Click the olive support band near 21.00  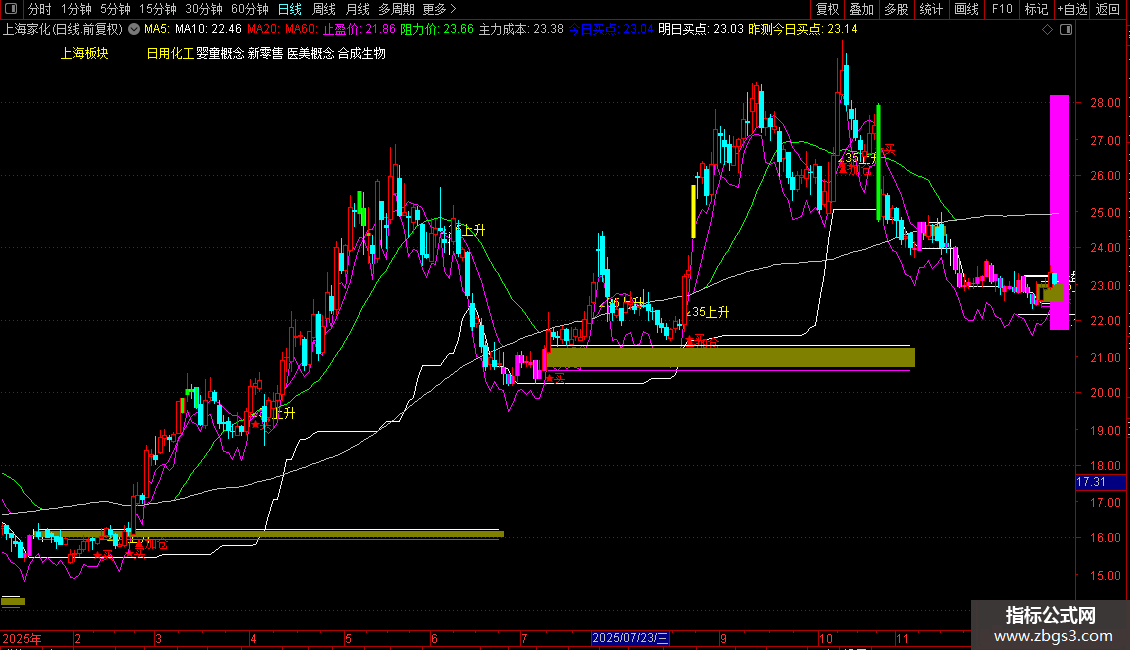(731, 357)
